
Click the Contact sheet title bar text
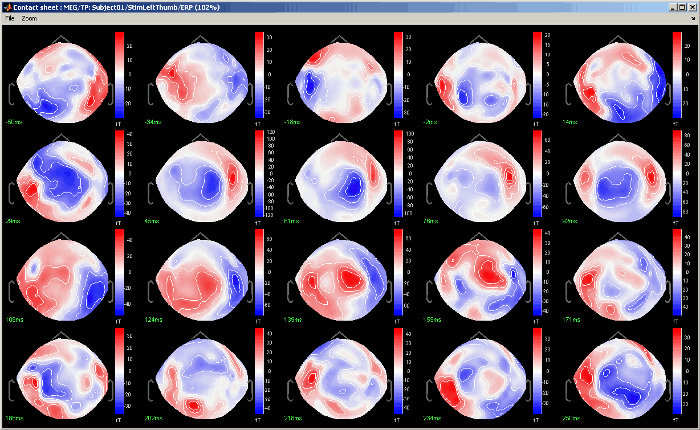click(x=120, y=6)
